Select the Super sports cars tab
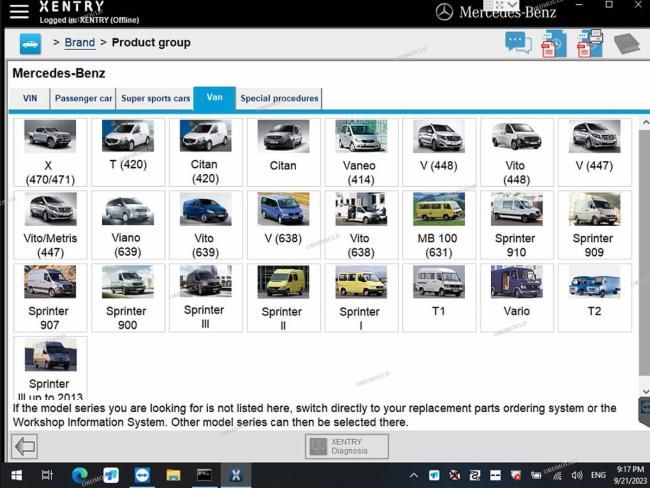Image resolution: width=650 pixels, height=488 pixels. [155, 99]
